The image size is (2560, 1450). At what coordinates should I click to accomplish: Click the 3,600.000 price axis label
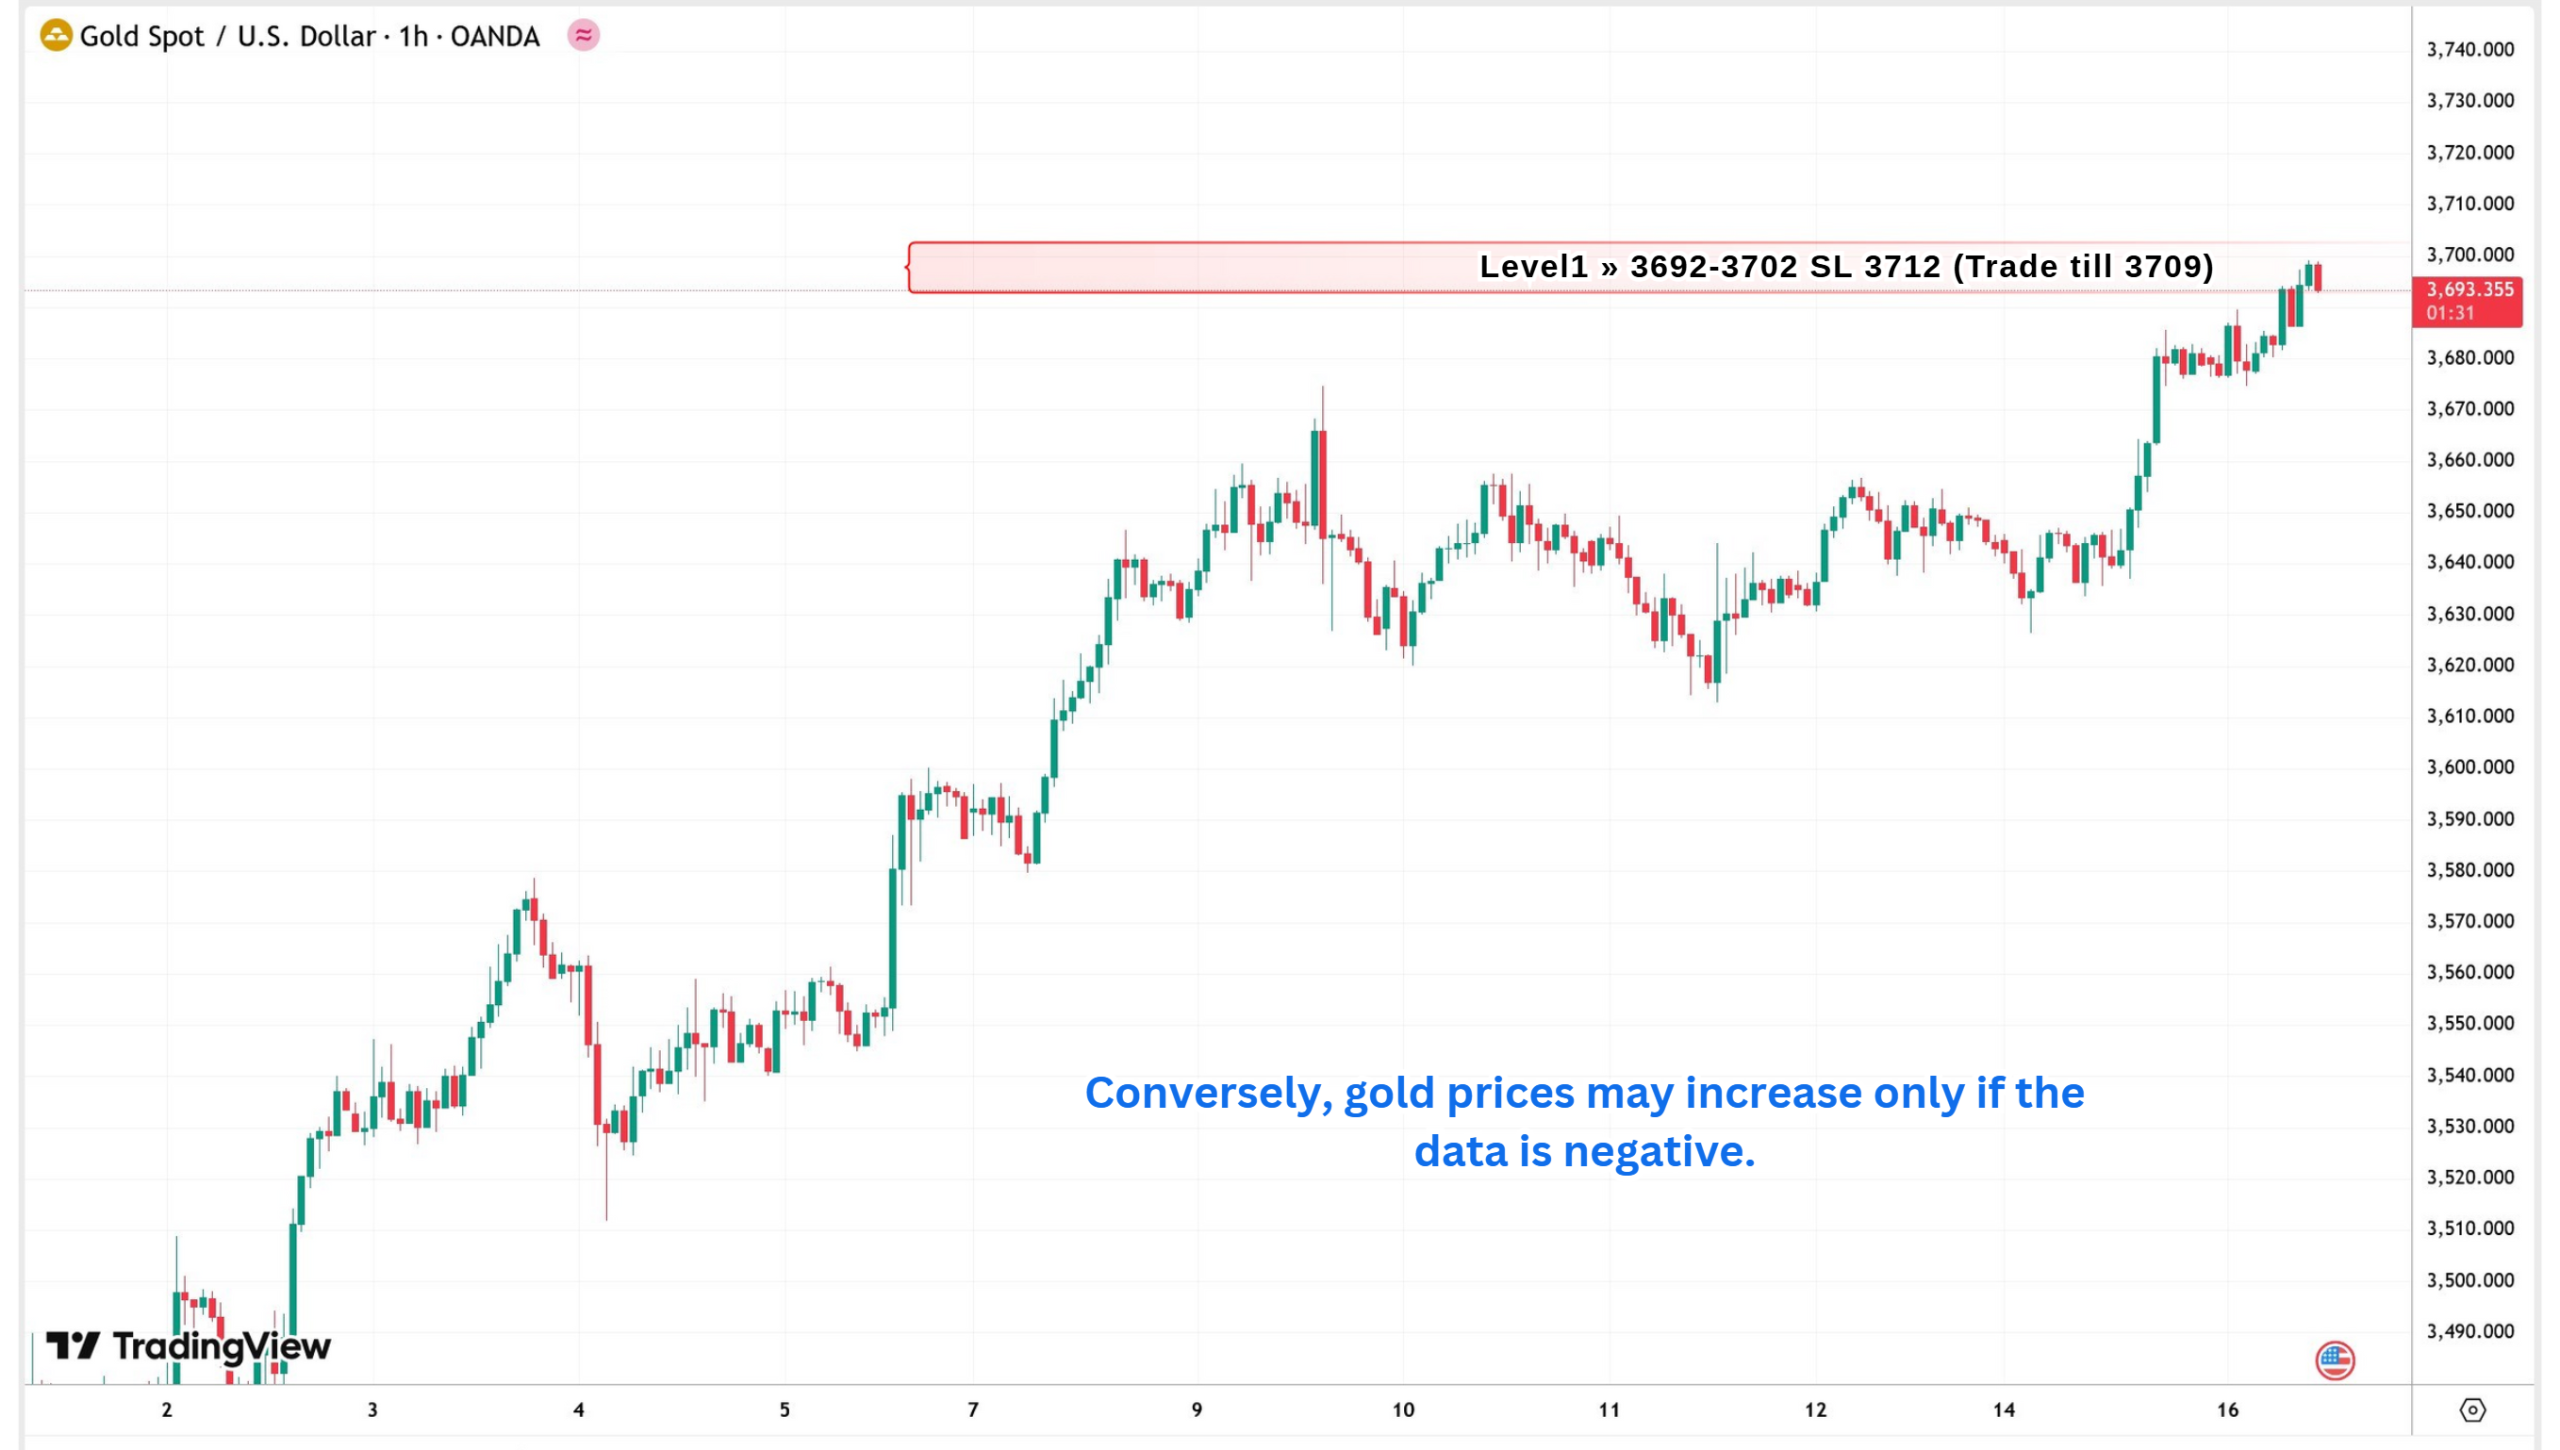pos(2469,767)
